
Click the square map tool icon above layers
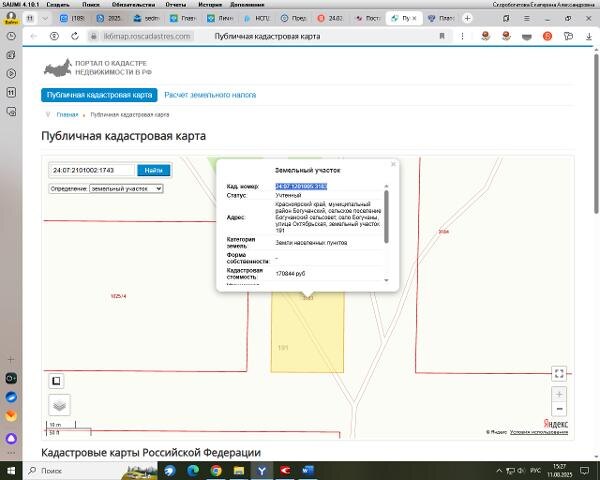coord(56,381)
